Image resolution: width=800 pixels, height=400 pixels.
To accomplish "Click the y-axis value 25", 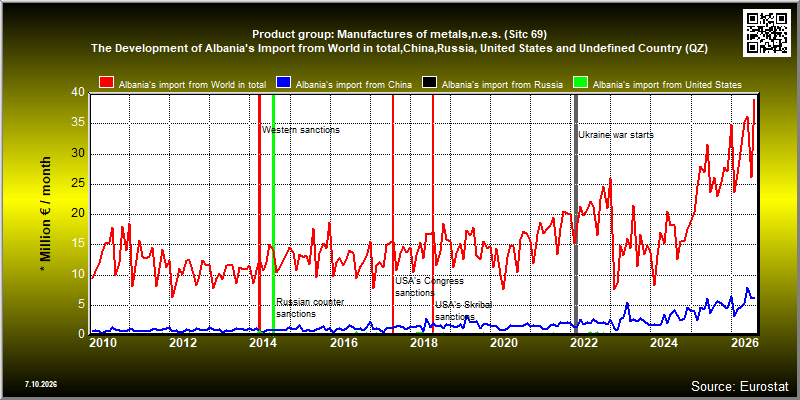I will (x=78, y=184).
